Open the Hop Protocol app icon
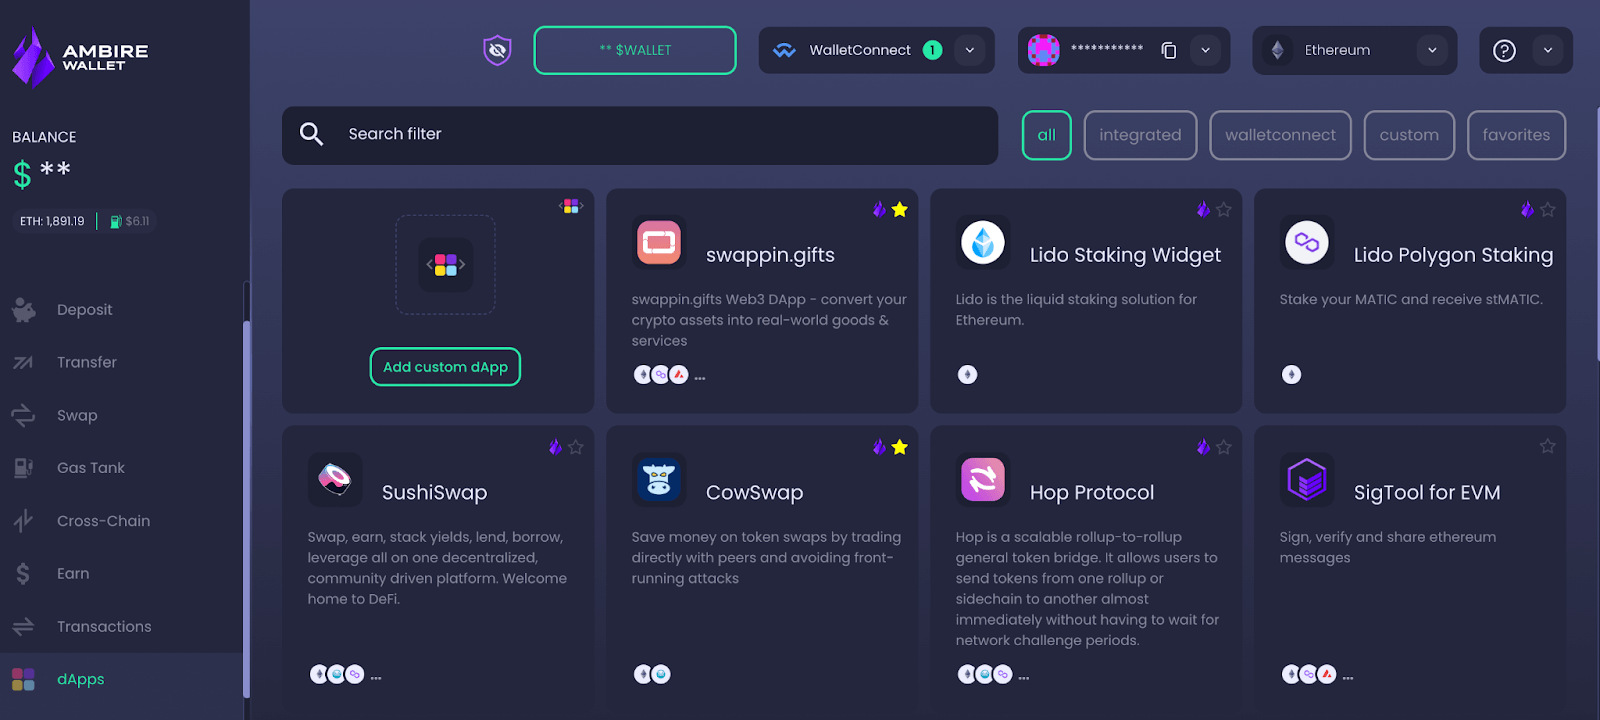 [983, 480]
